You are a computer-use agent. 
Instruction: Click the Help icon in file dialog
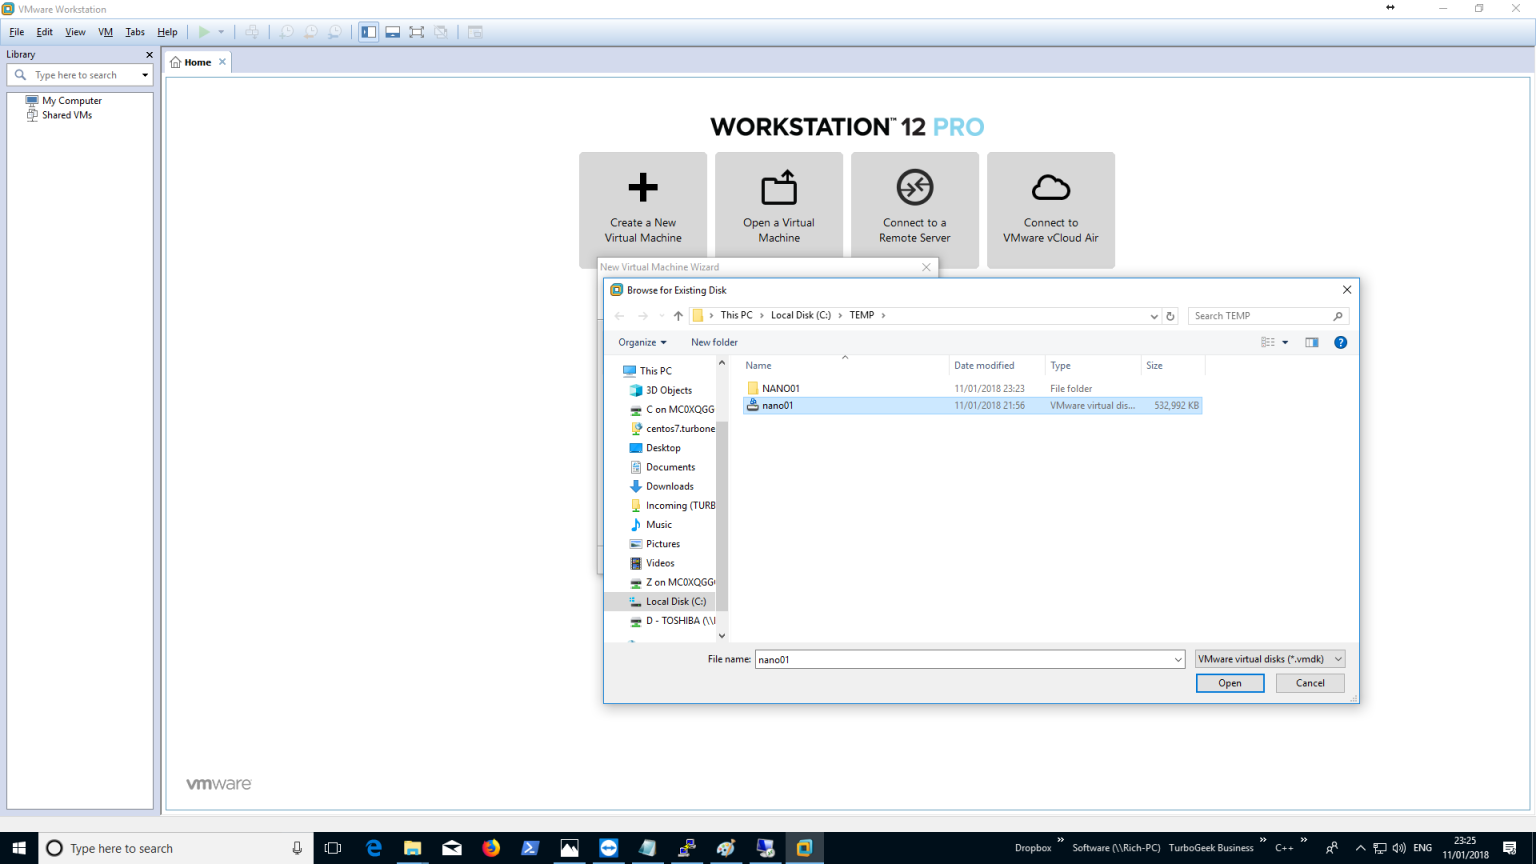click(x=1341, y=342)
